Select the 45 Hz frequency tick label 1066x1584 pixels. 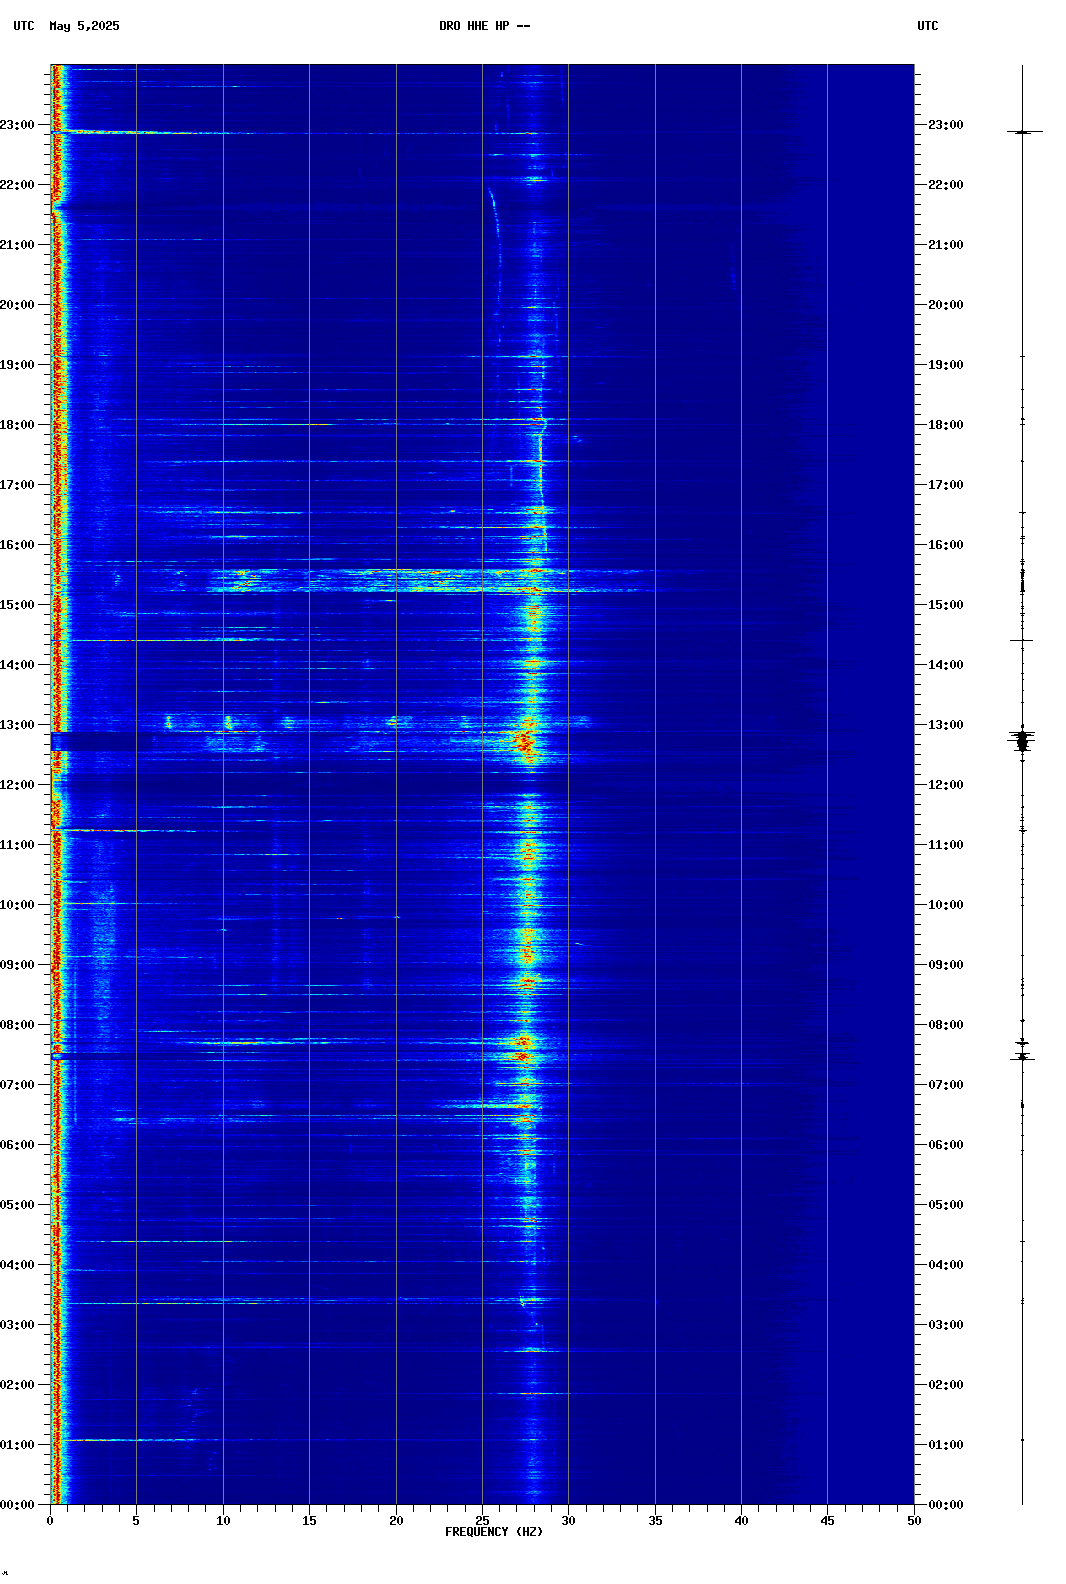[827, 1521]
